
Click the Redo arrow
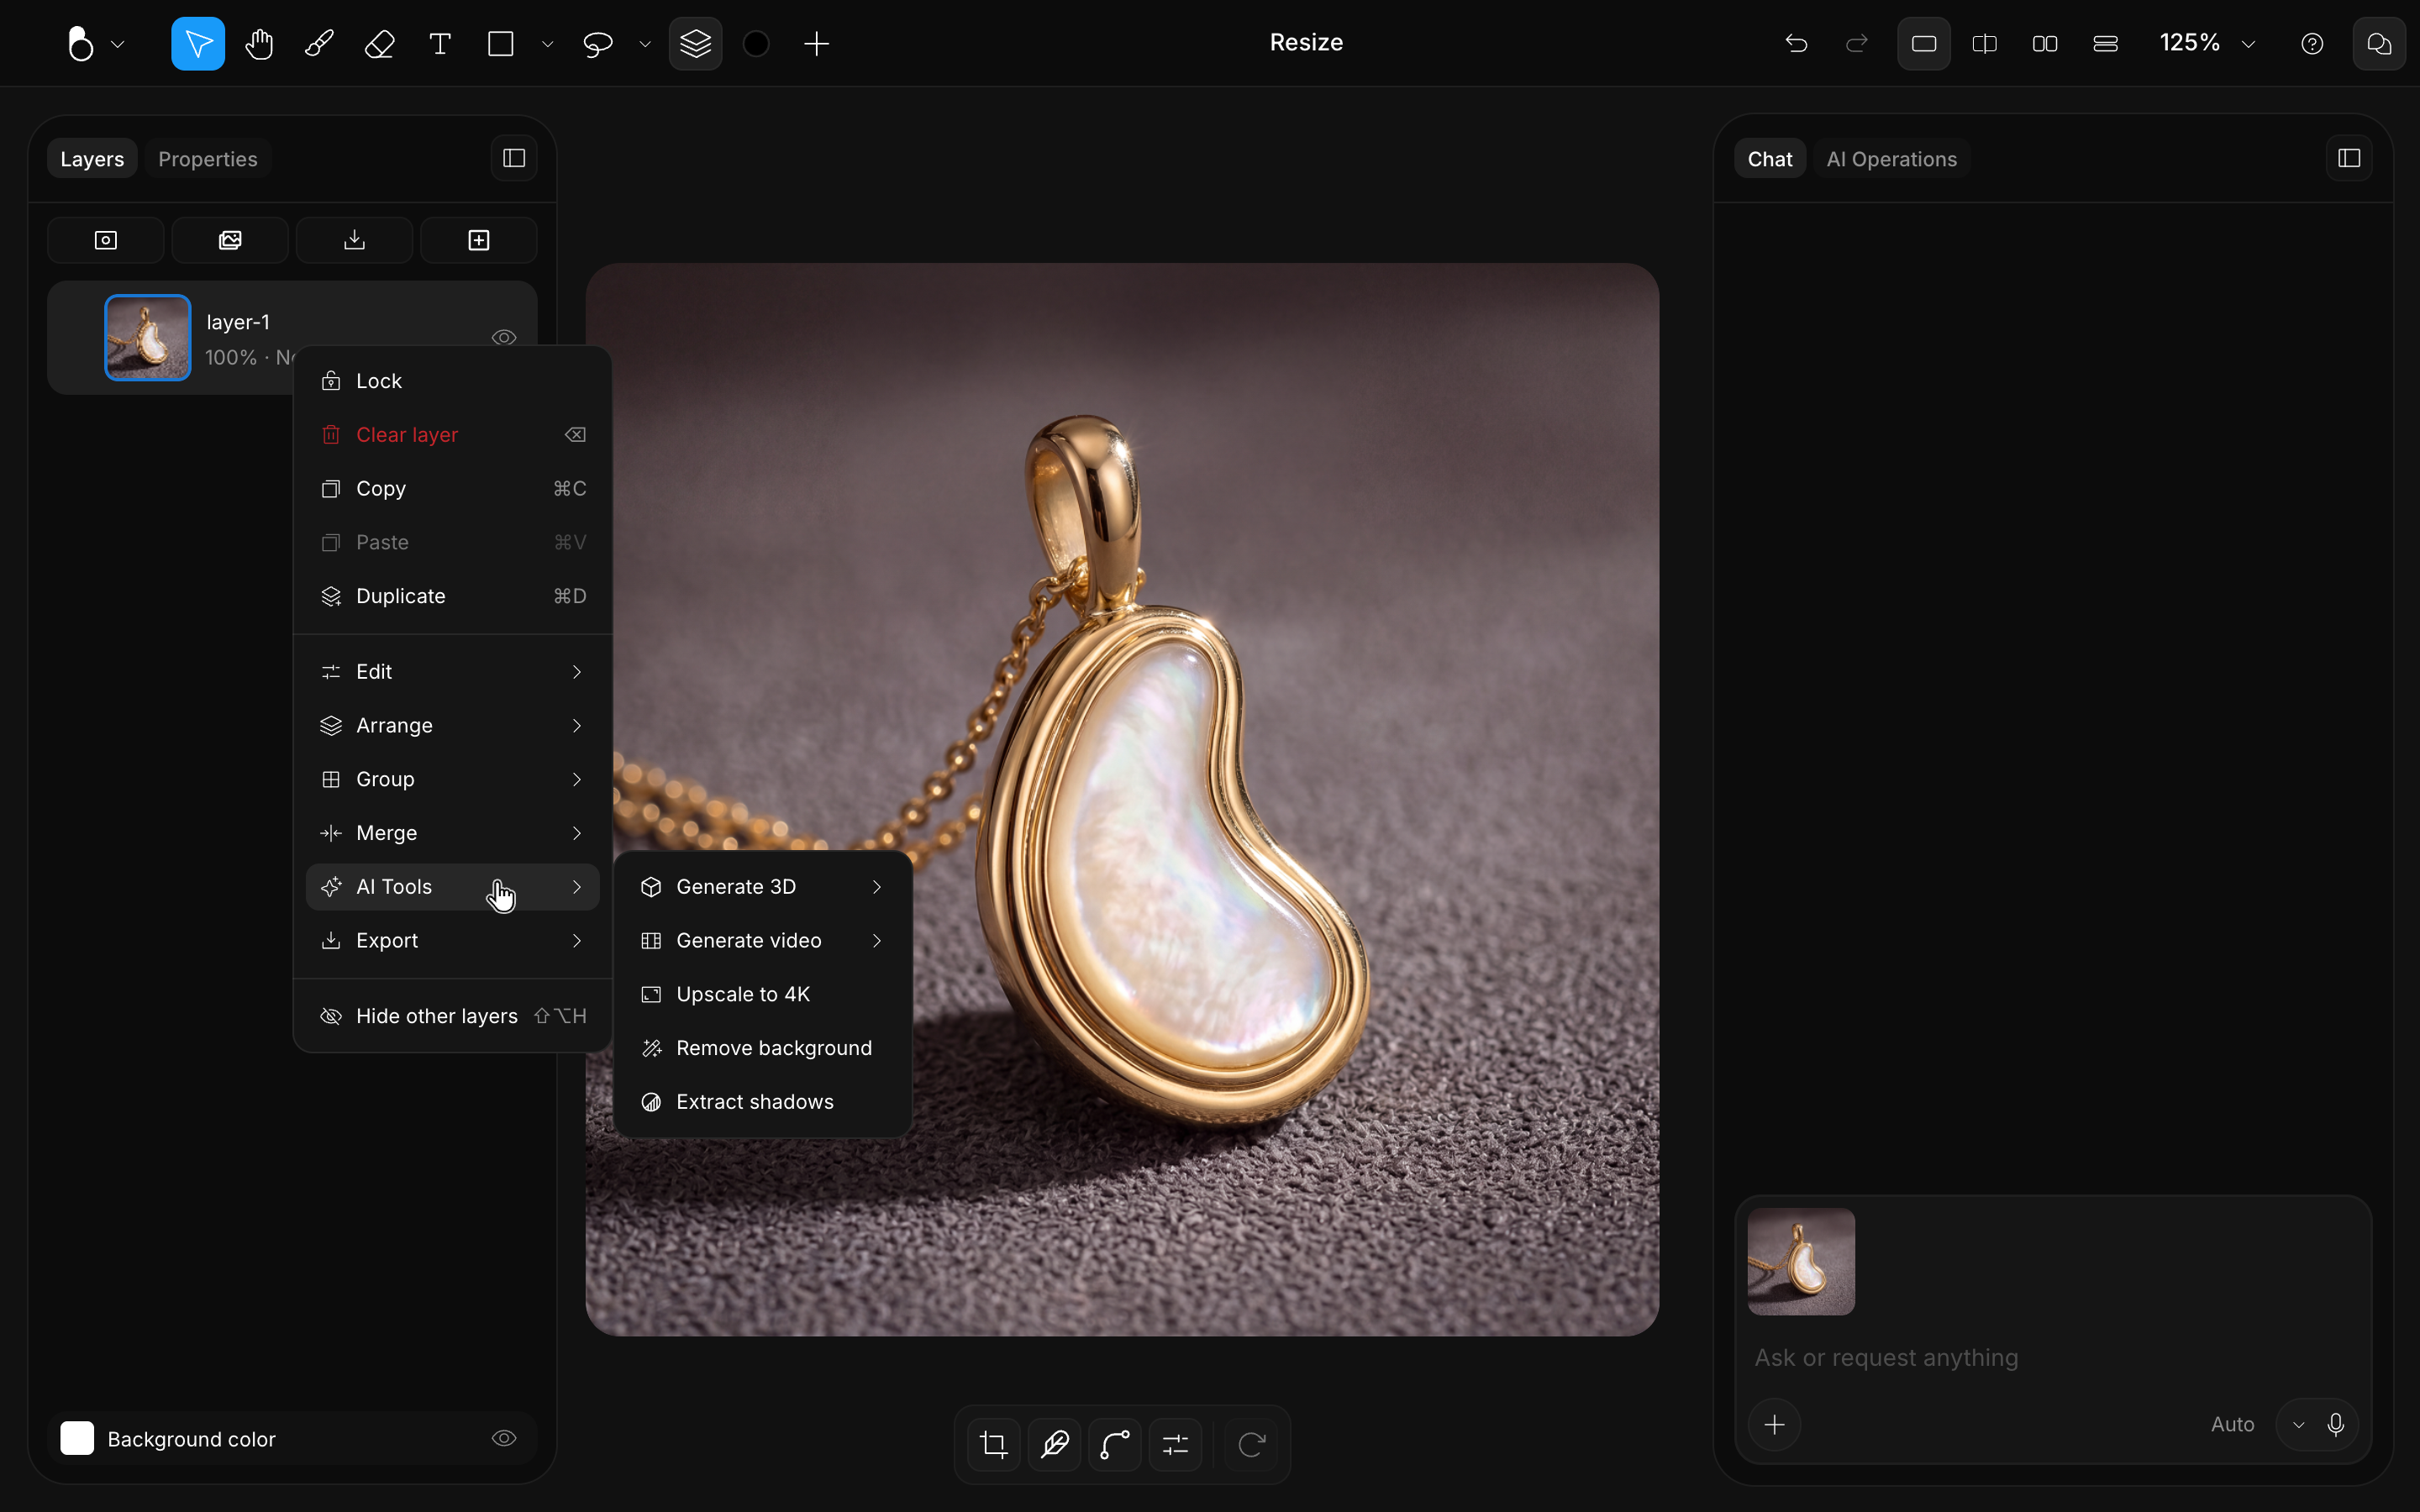1857,44
